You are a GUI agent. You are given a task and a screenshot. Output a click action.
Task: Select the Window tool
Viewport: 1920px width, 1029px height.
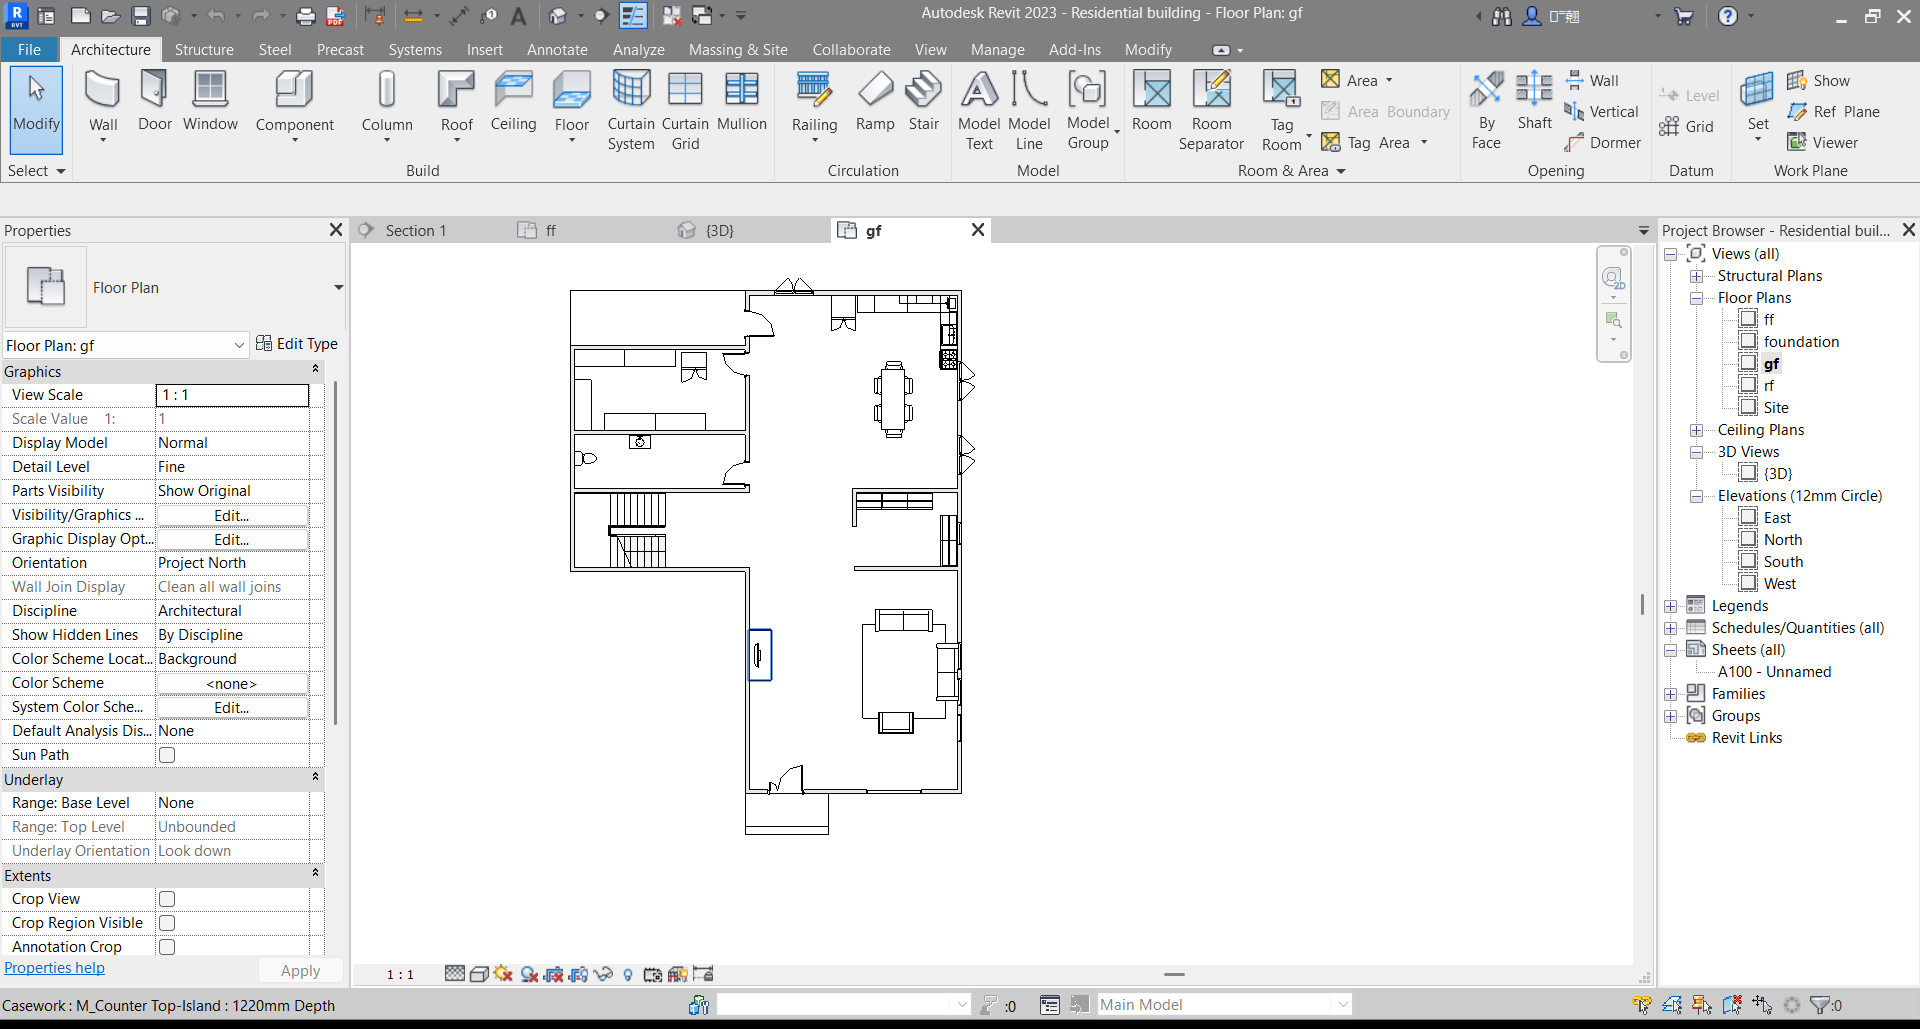[210, 101]
